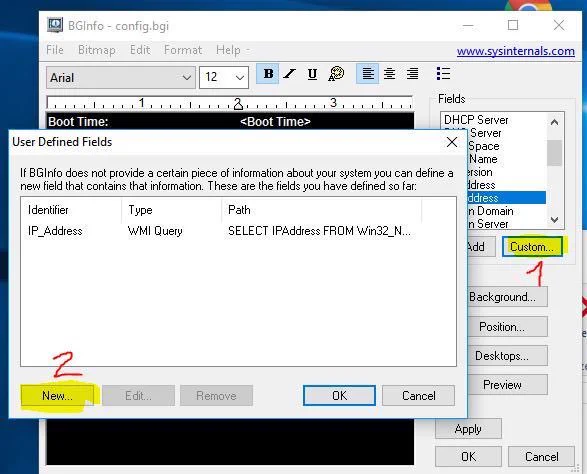Open the Format menu
Image resolution: width=587 pixels, height=474 pixels.
pyautogui.click(x=183, y=50)
